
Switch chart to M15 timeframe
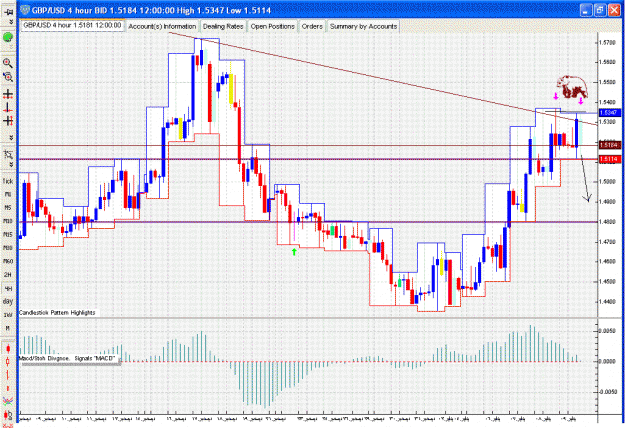(8, 235)
